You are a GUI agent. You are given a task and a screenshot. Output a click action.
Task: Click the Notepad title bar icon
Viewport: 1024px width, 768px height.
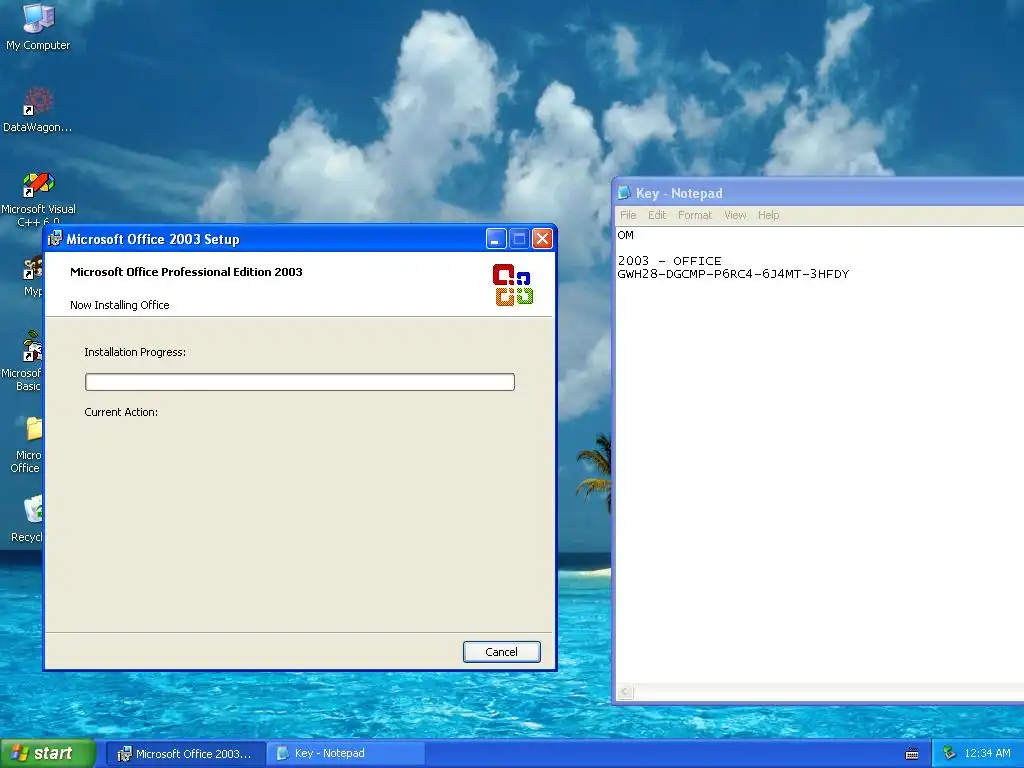click(624, 193)
